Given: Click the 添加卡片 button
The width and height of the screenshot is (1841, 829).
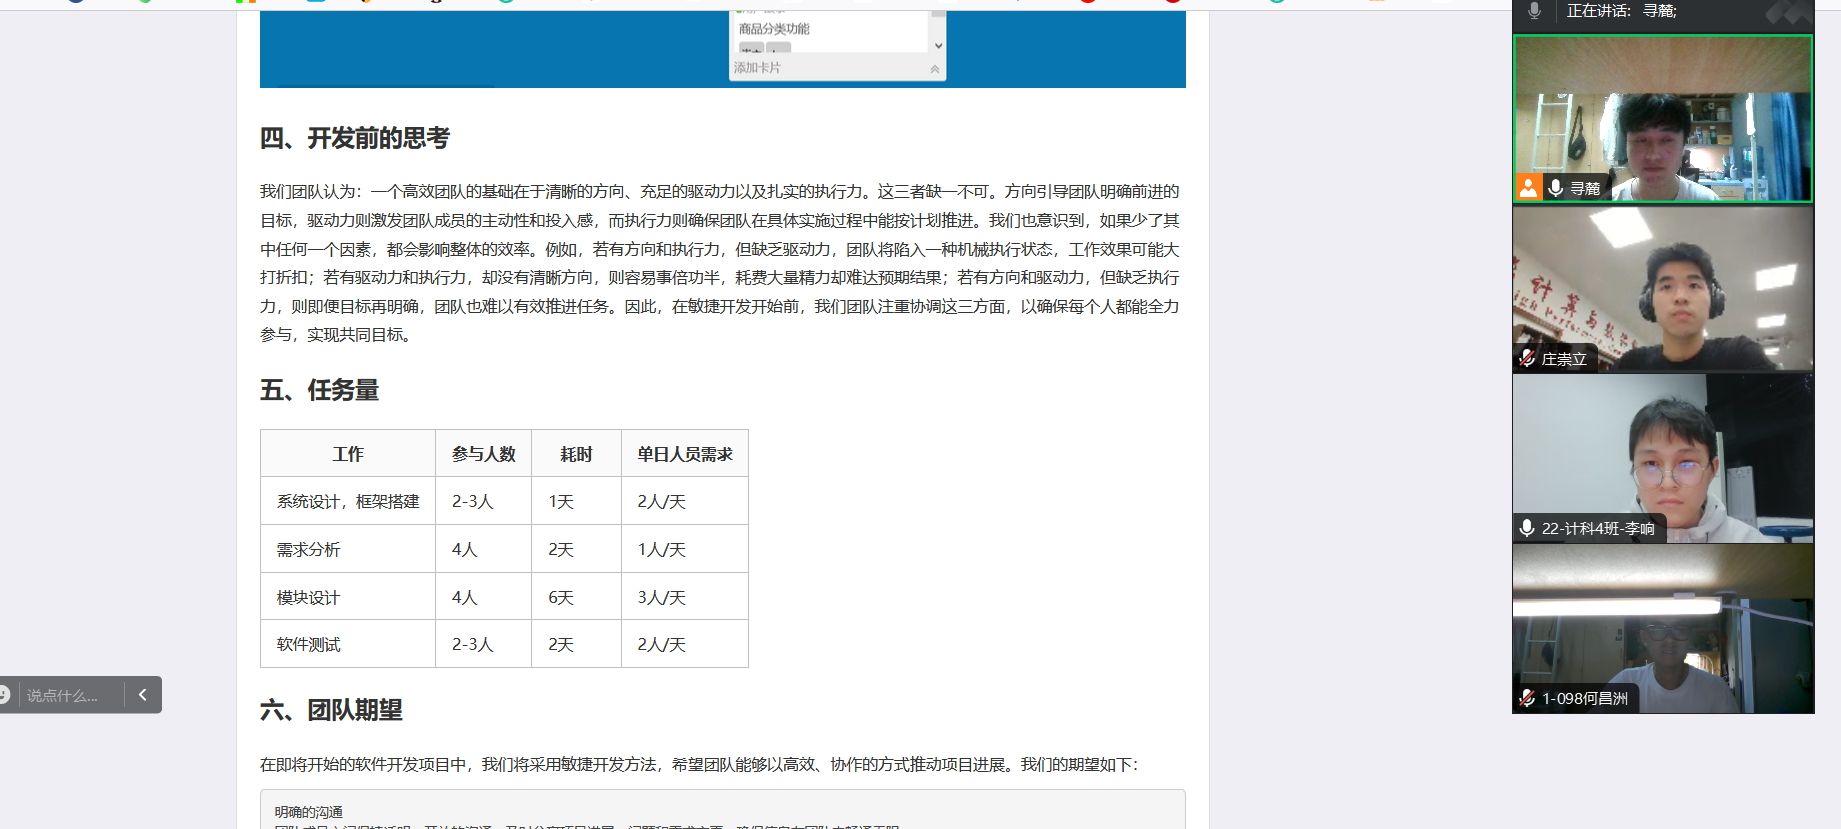Looking at the screenshot, I should pyautogui.click(x=758, y=68).
